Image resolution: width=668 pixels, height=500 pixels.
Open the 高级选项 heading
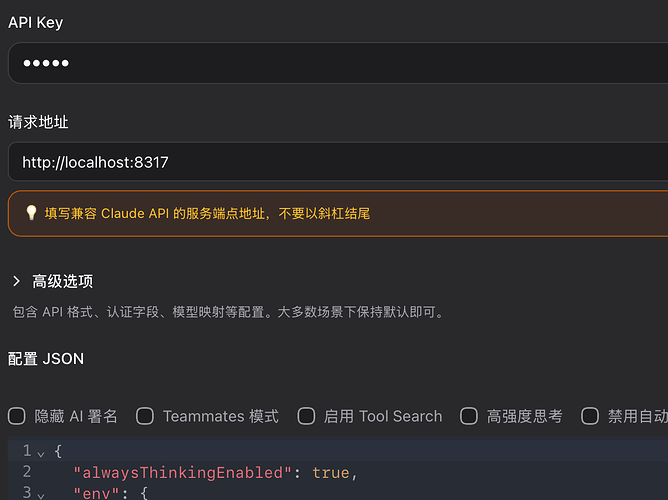[x=63, y=281]
